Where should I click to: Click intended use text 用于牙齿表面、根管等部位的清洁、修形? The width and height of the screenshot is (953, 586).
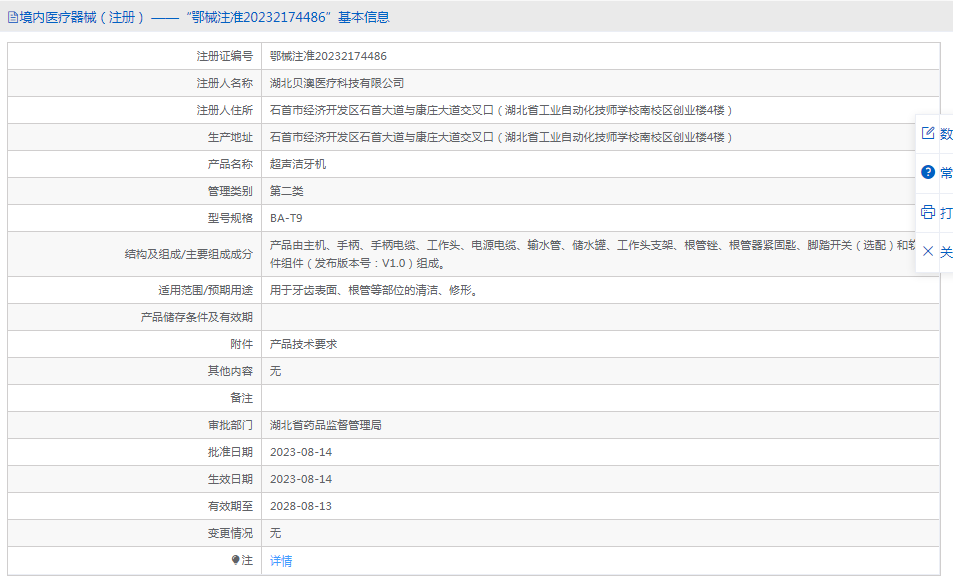tap(374, 291)
